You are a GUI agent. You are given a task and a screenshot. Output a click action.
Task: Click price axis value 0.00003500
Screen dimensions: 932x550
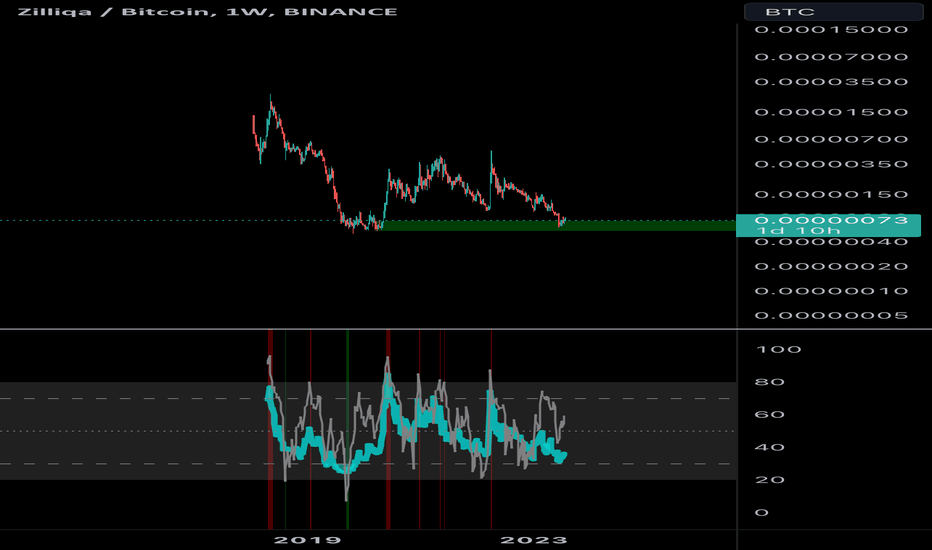tap(831, 82)
